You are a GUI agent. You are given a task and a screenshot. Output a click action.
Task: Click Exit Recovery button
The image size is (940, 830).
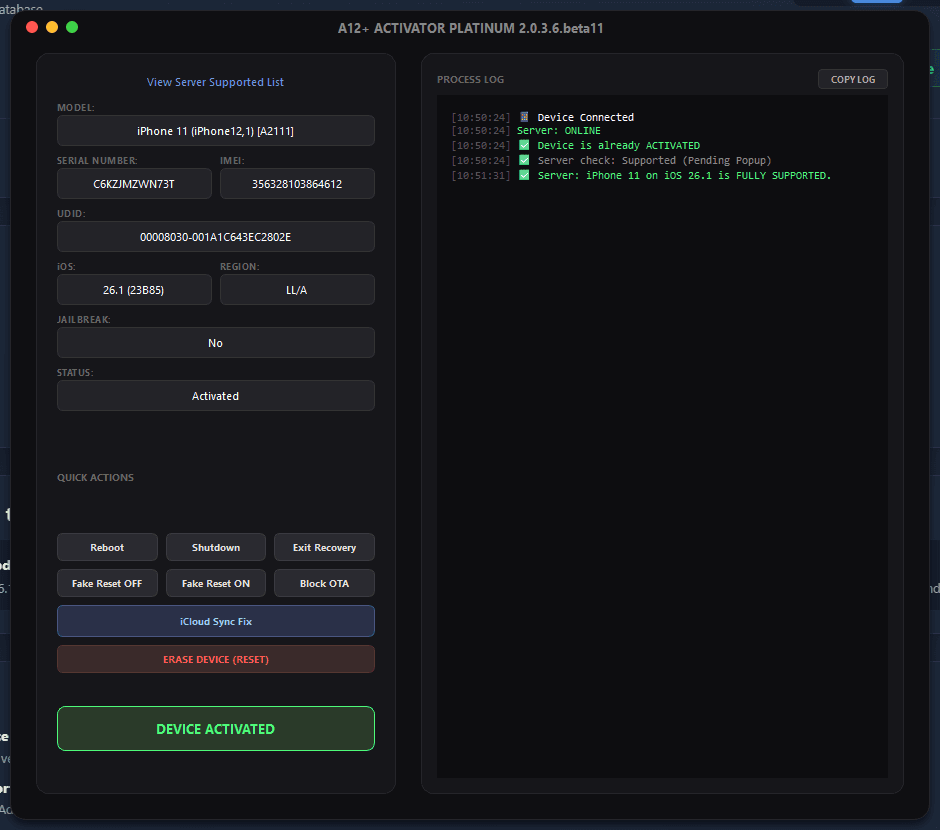coord(324,547)
